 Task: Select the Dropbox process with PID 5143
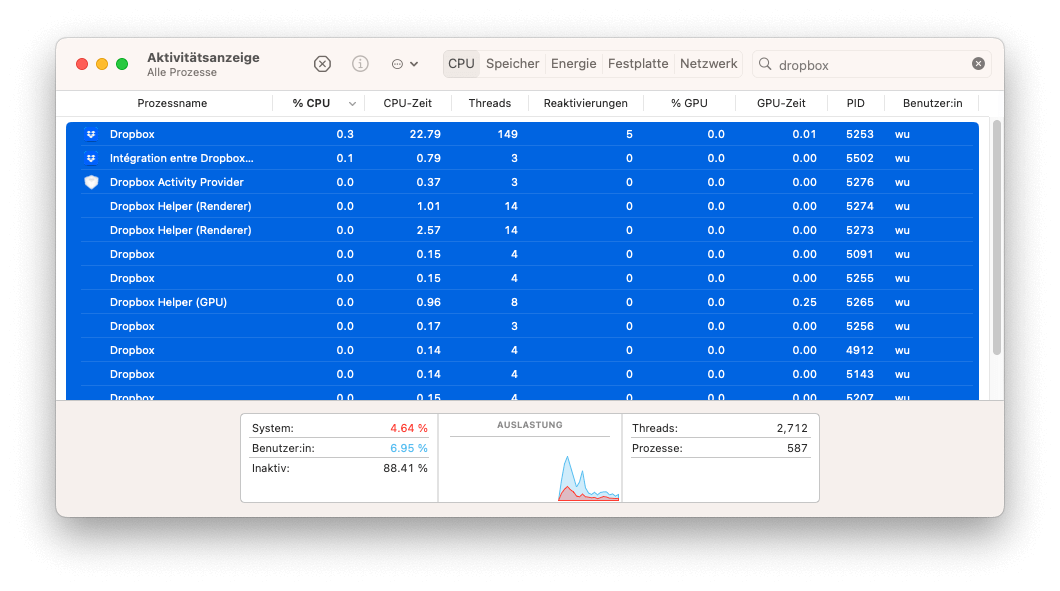522,374
